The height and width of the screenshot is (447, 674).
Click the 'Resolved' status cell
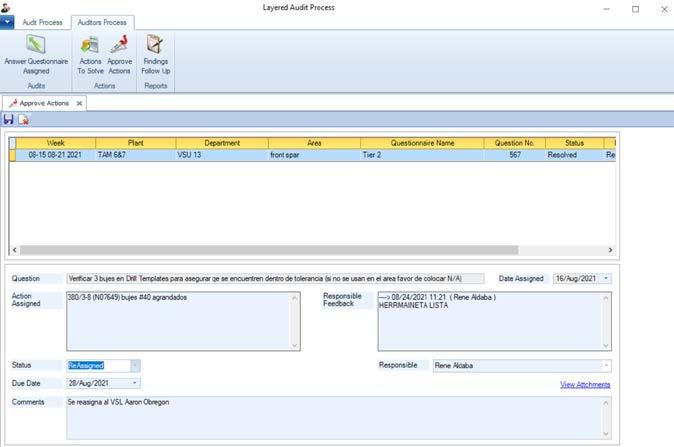pos(574,155)
